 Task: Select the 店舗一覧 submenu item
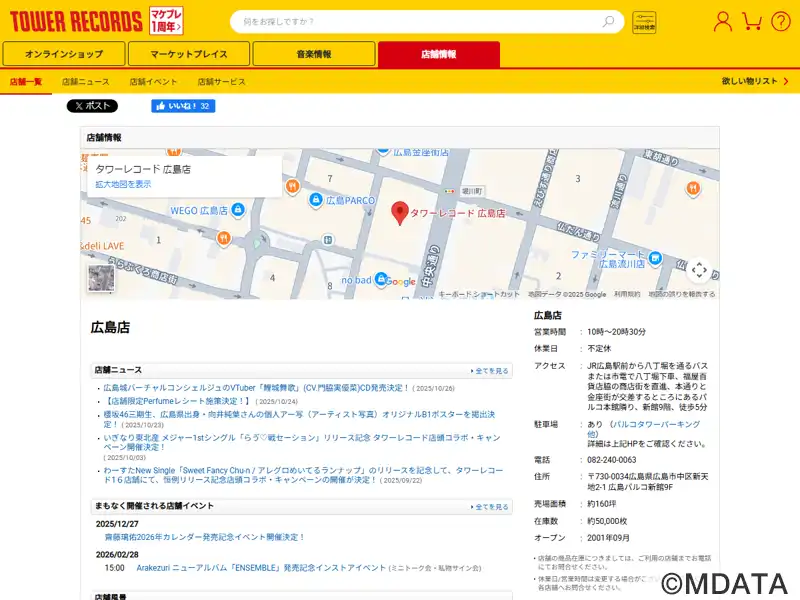26,82
